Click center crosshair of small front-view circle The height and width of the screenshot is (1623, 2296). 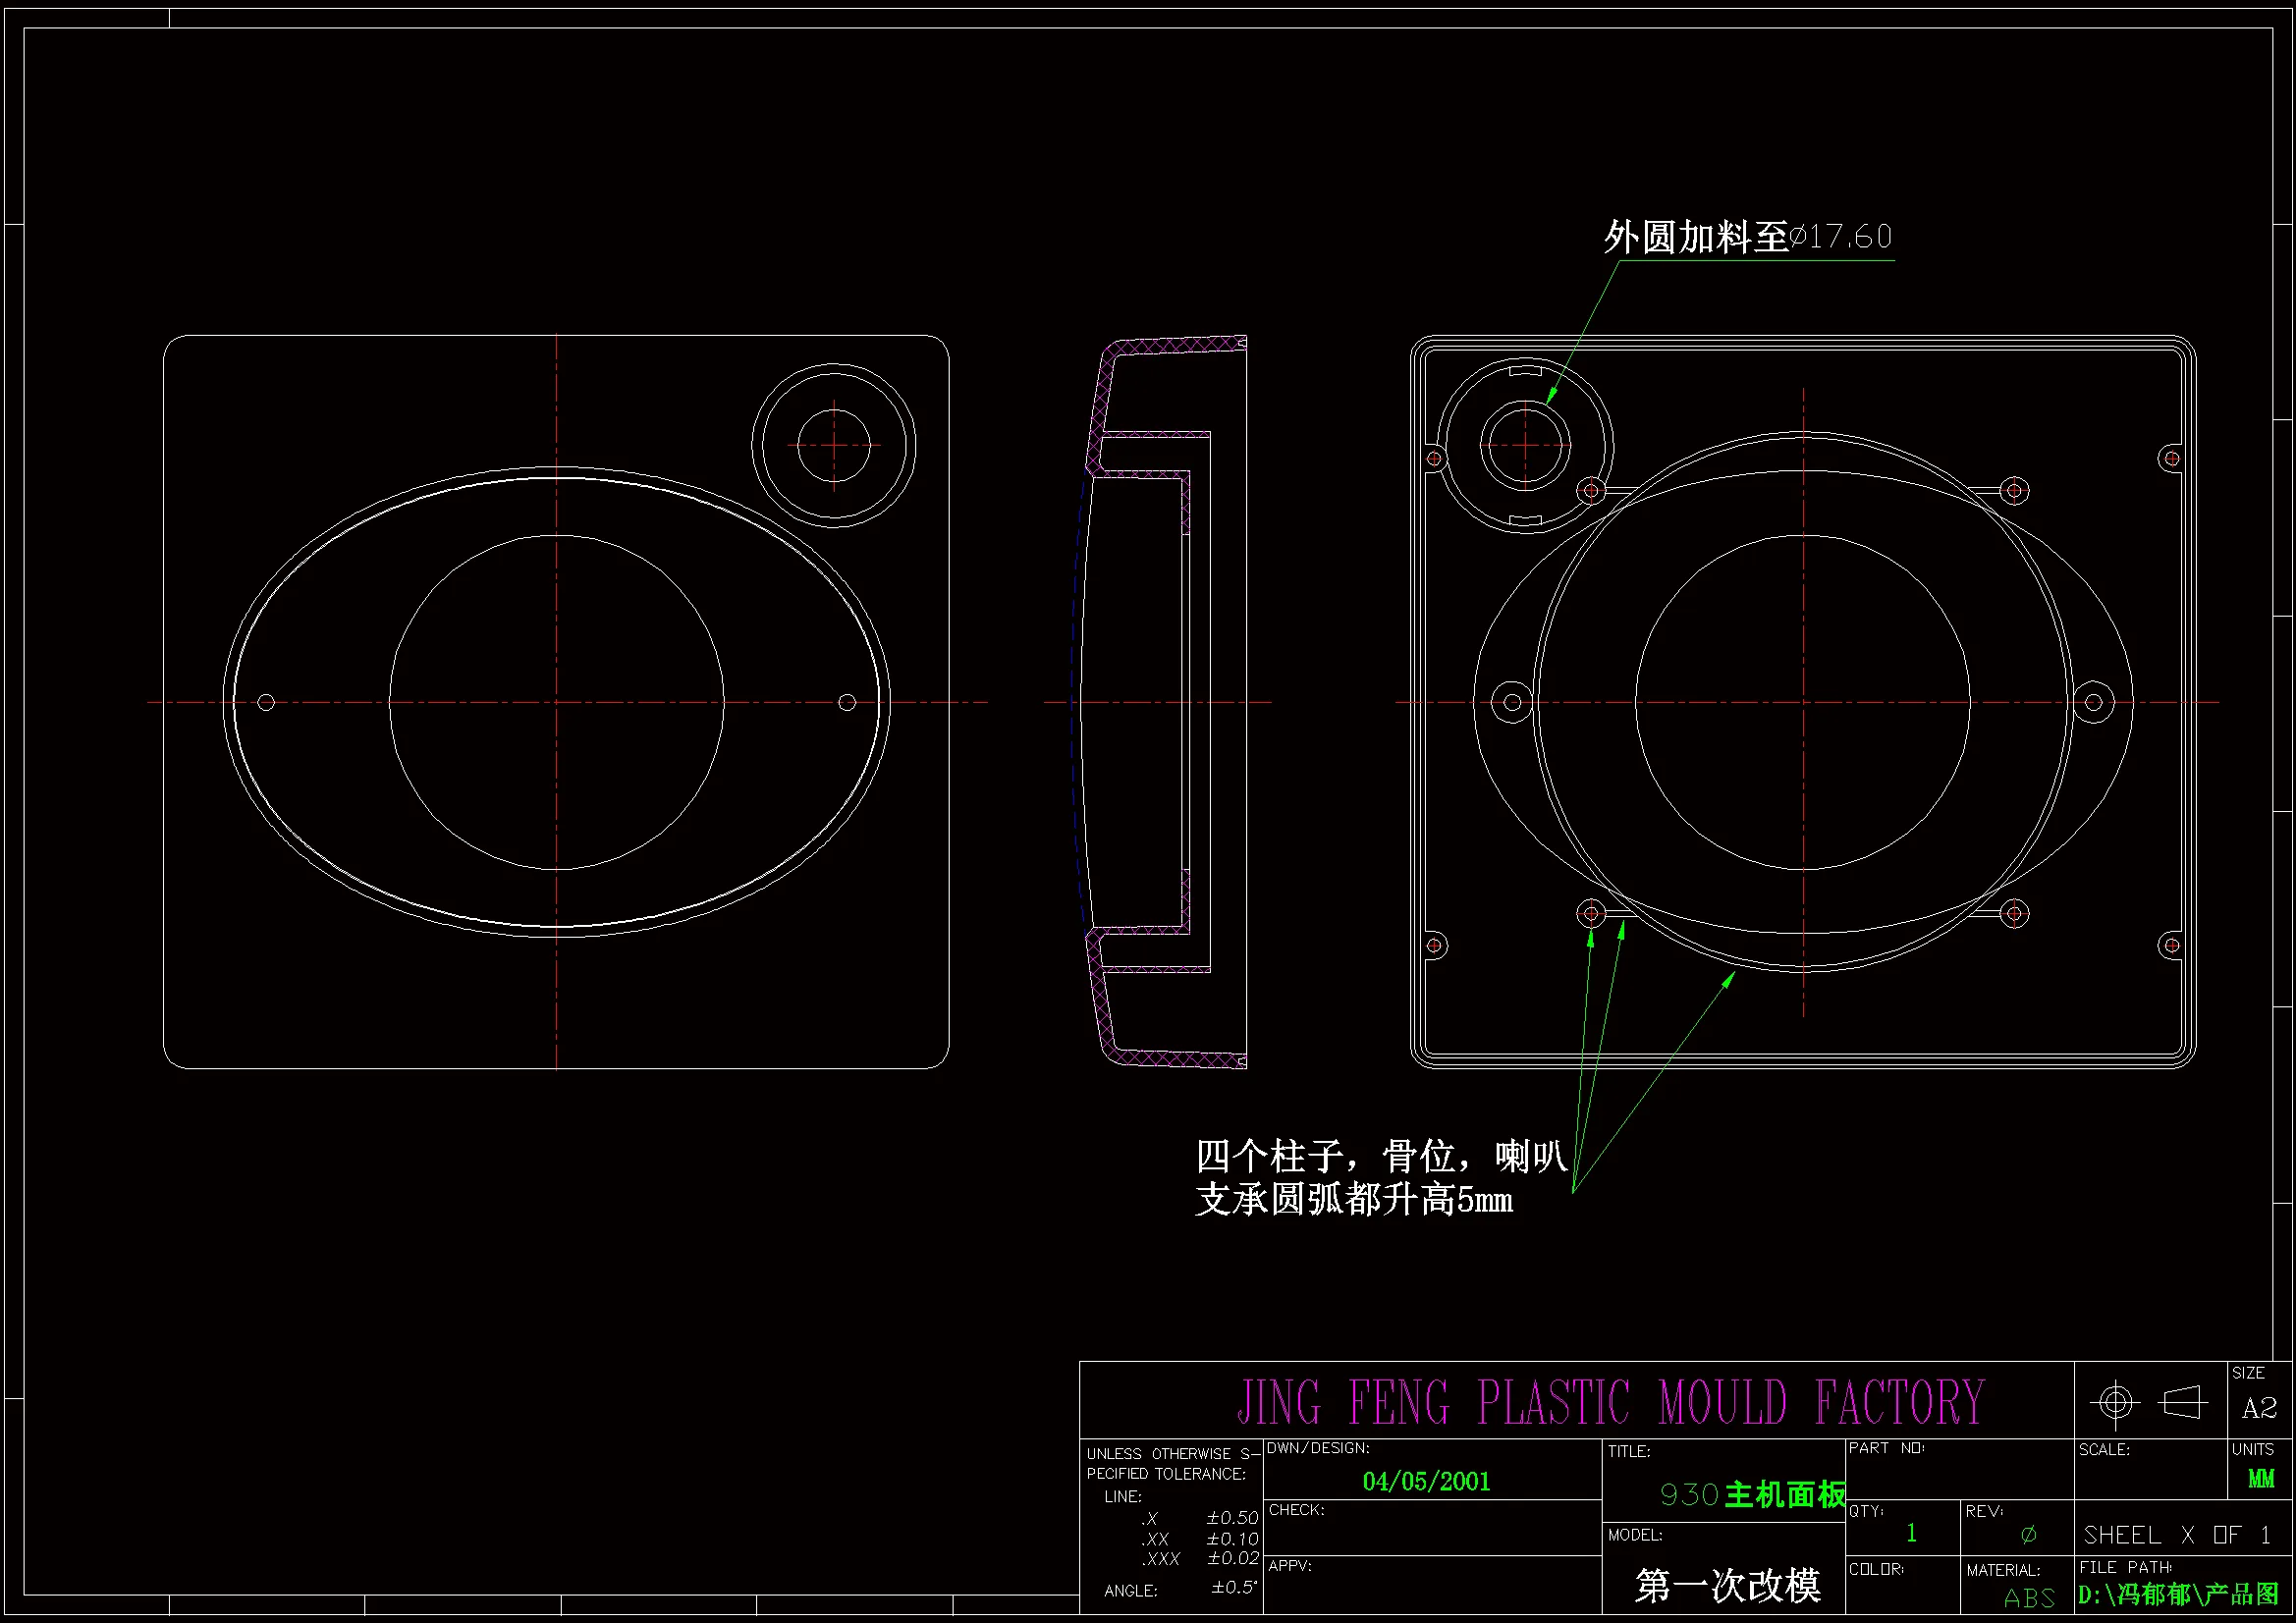[834, 445]
